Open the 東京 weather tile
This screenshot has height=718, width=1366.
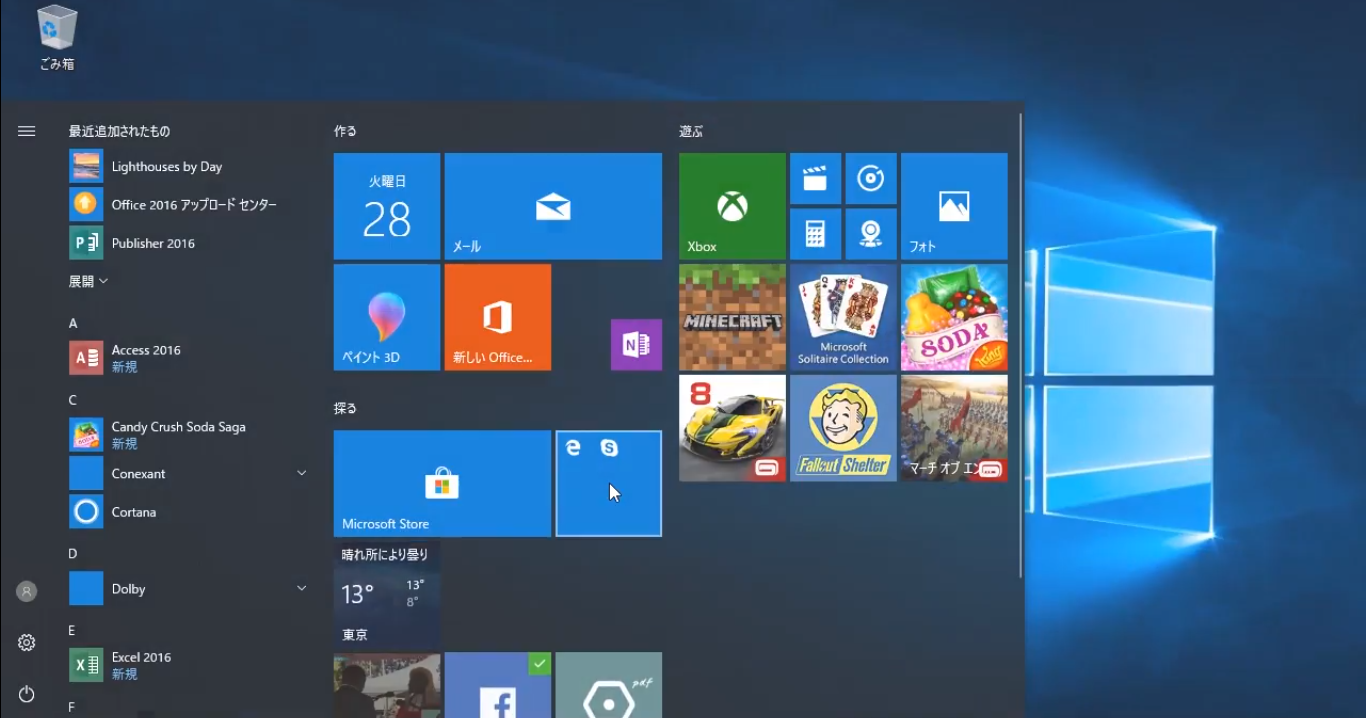[x=387, y=595]
